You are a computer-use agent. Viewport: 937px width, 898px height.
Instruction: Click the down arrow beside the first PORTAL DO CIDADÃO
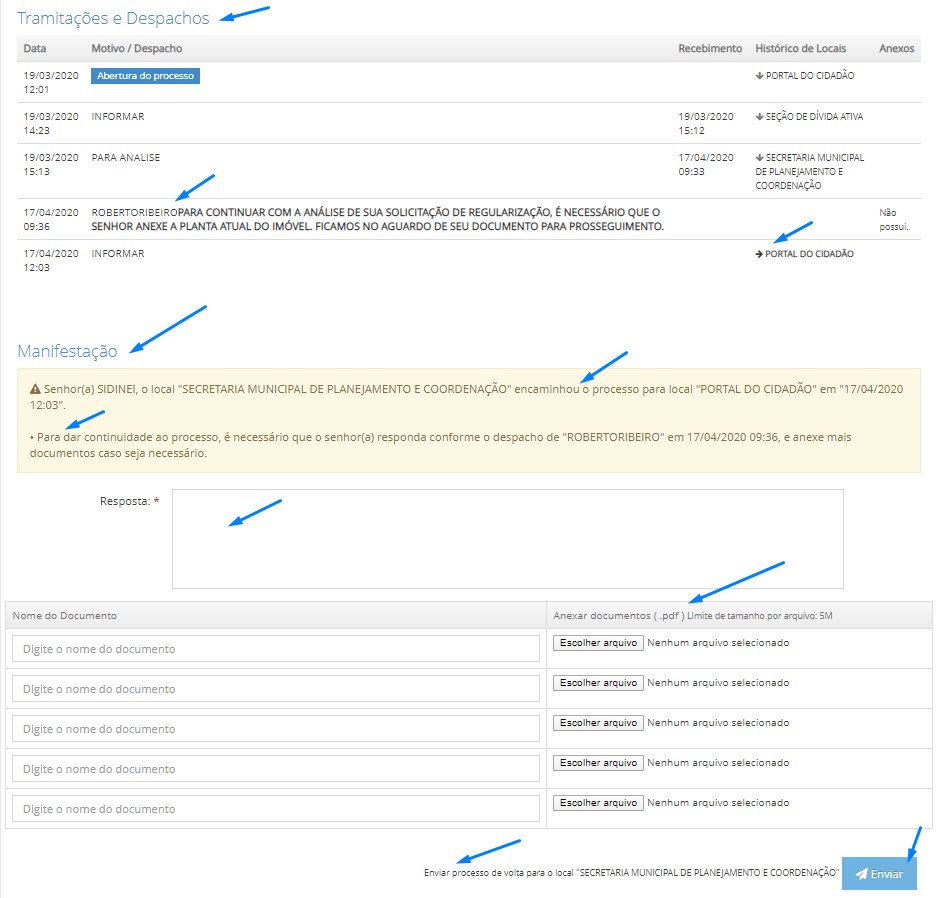pos(759,76)
